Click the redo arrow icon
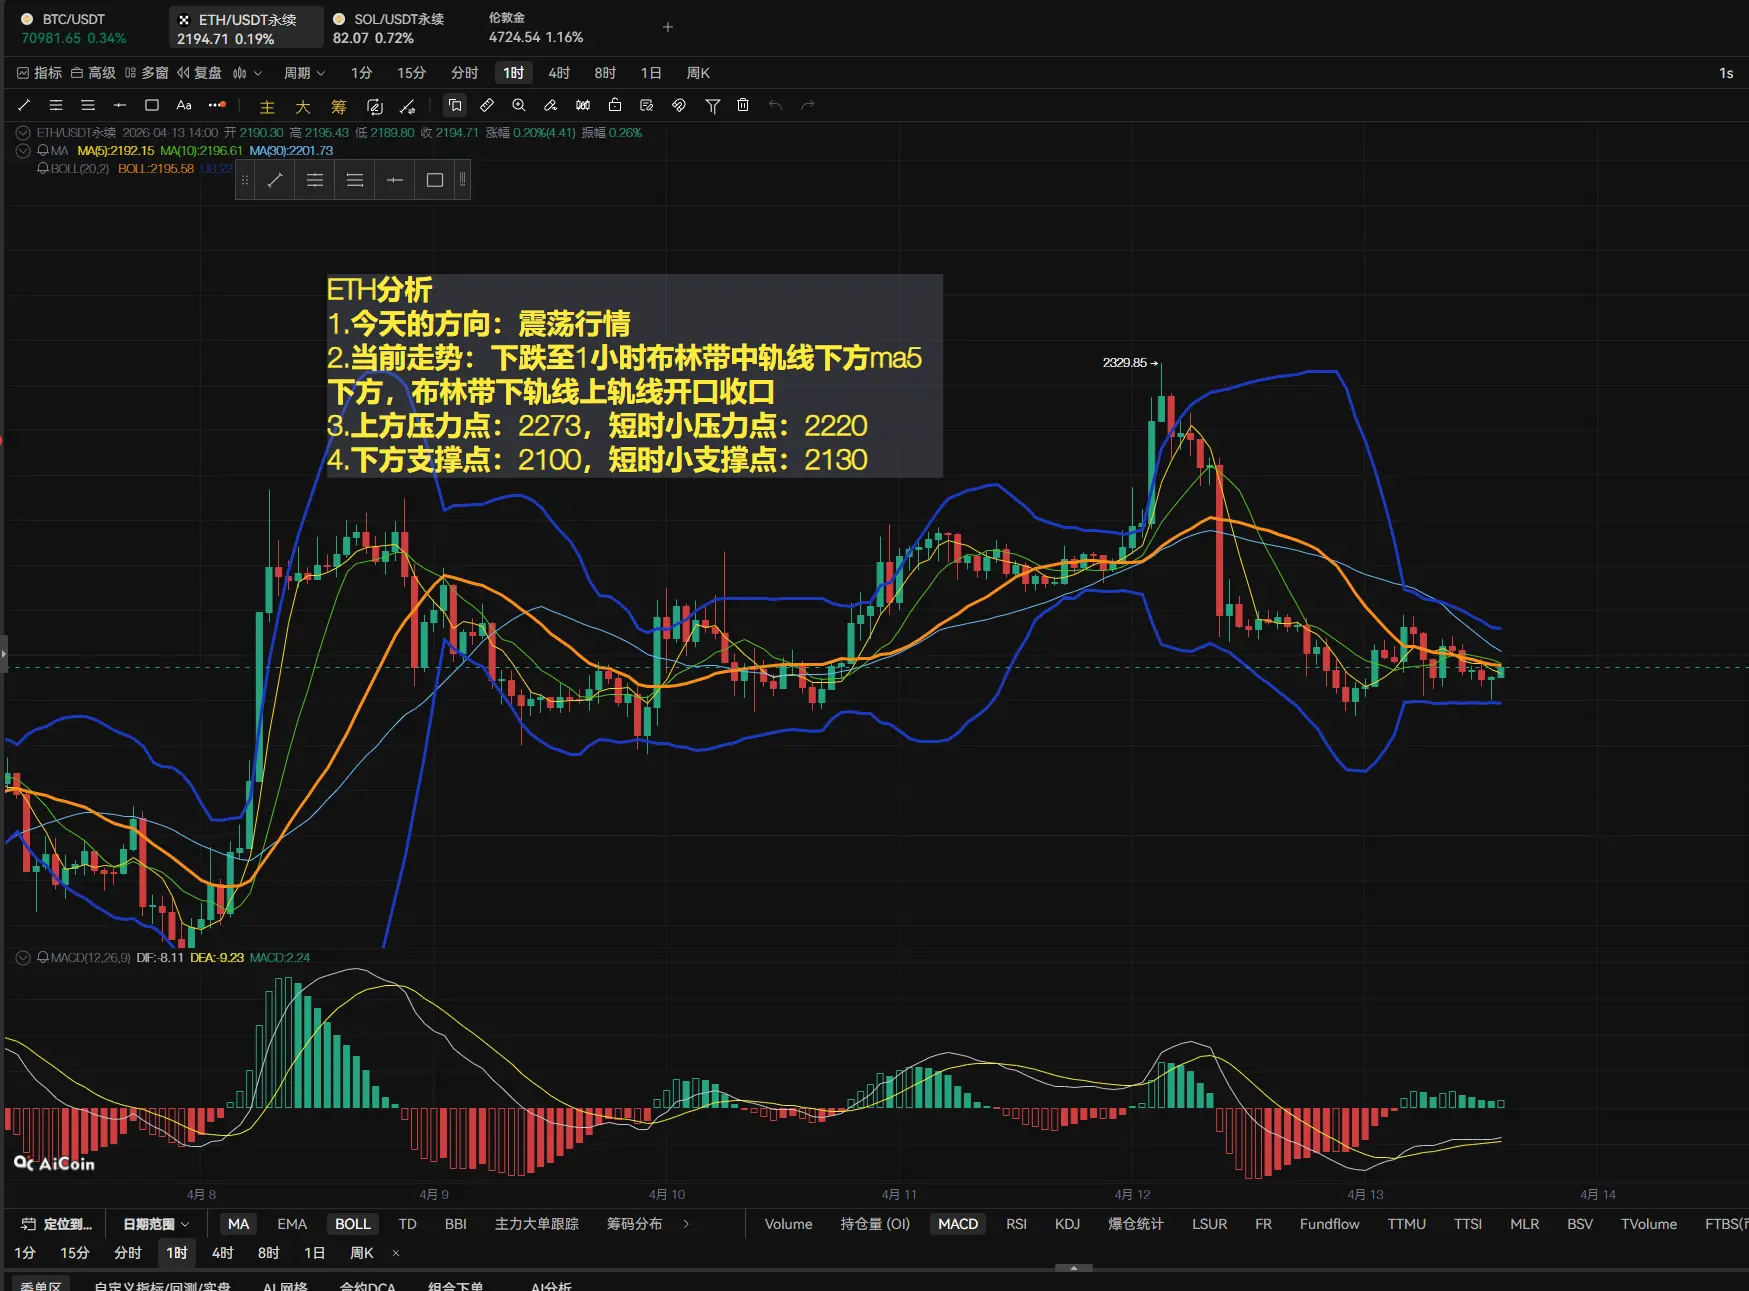The image size is (1749, 1291). point(808,105)
